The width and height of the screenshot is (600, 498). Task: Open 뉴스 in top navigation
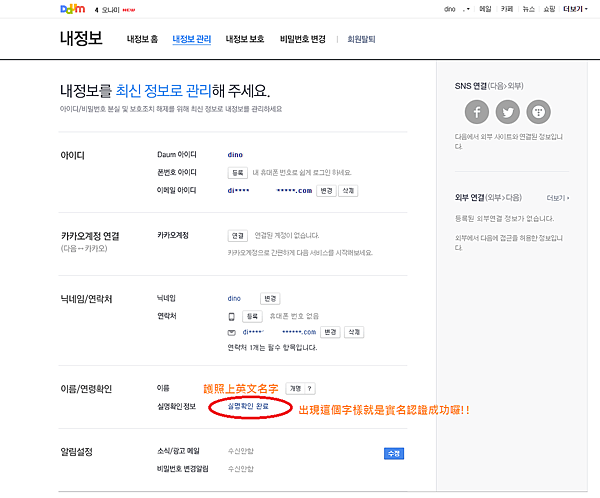(528, 9)
